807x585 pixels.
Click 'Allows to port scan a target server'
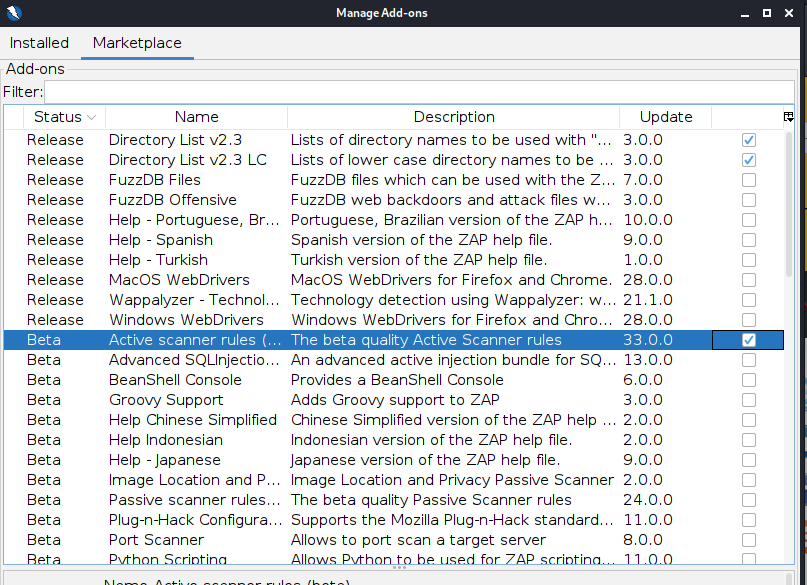click(418, 540)
